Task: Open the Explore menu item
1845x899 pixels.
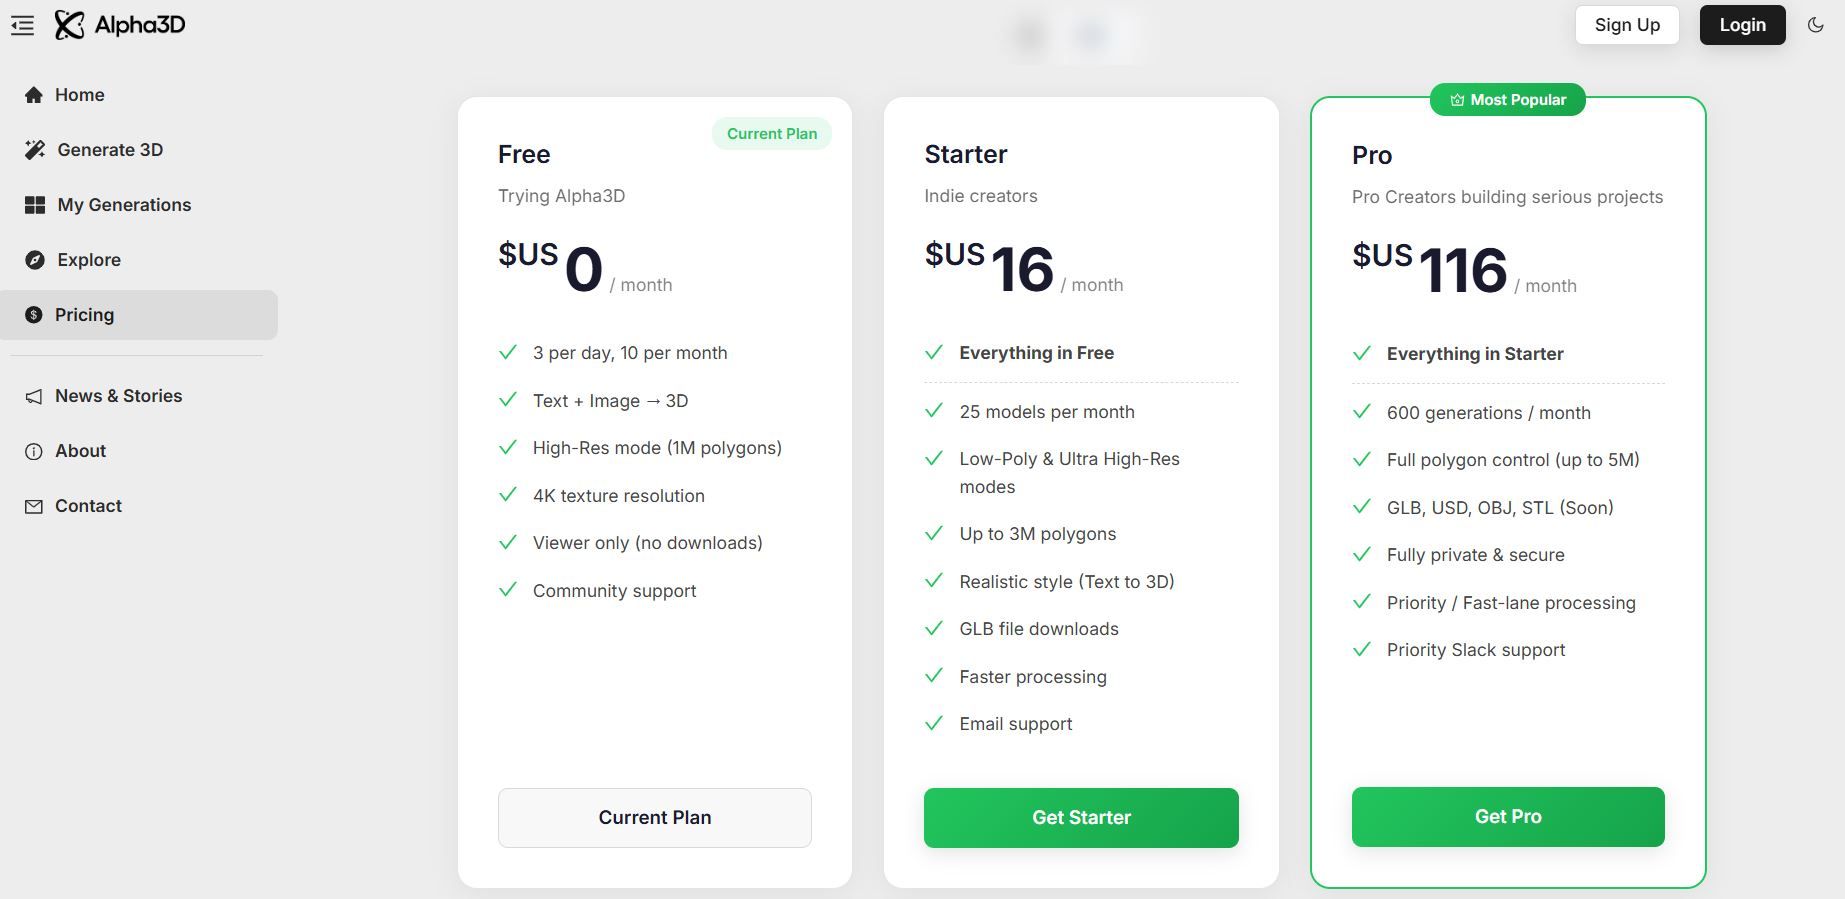Action: [x=89, y=260]
